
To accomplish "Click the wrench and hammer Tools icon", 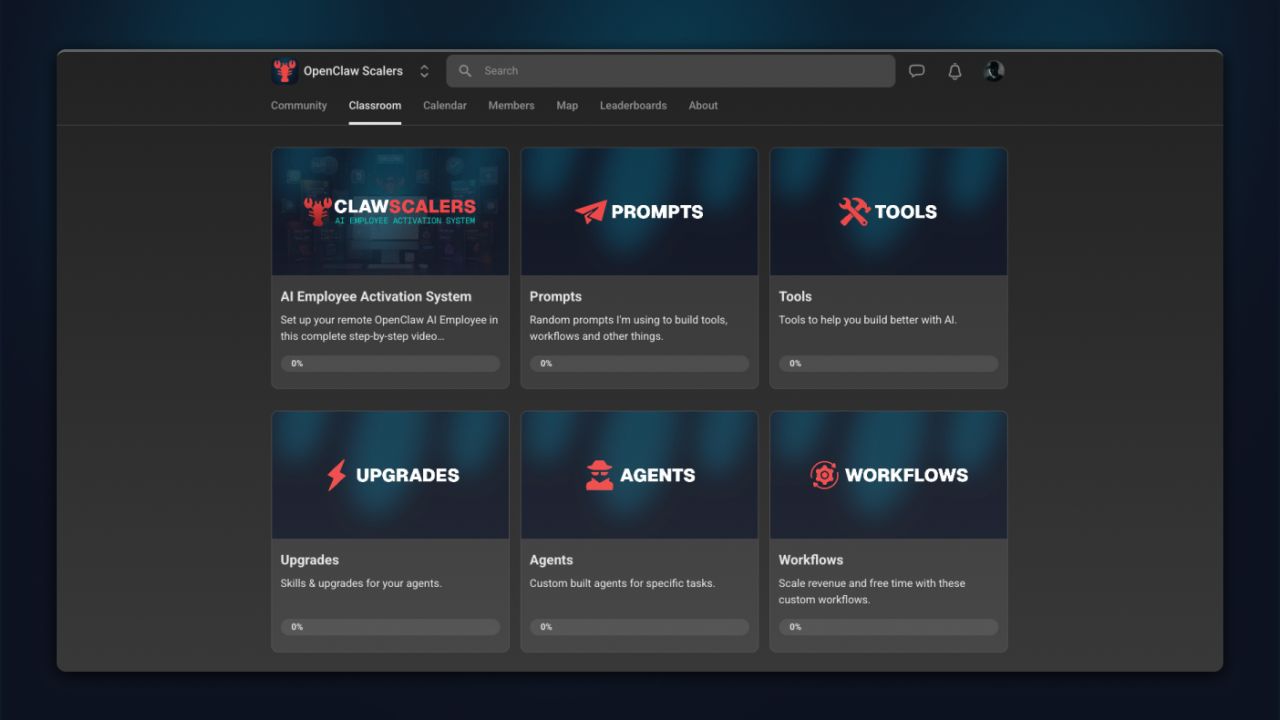I will click(x=854, y=212).
